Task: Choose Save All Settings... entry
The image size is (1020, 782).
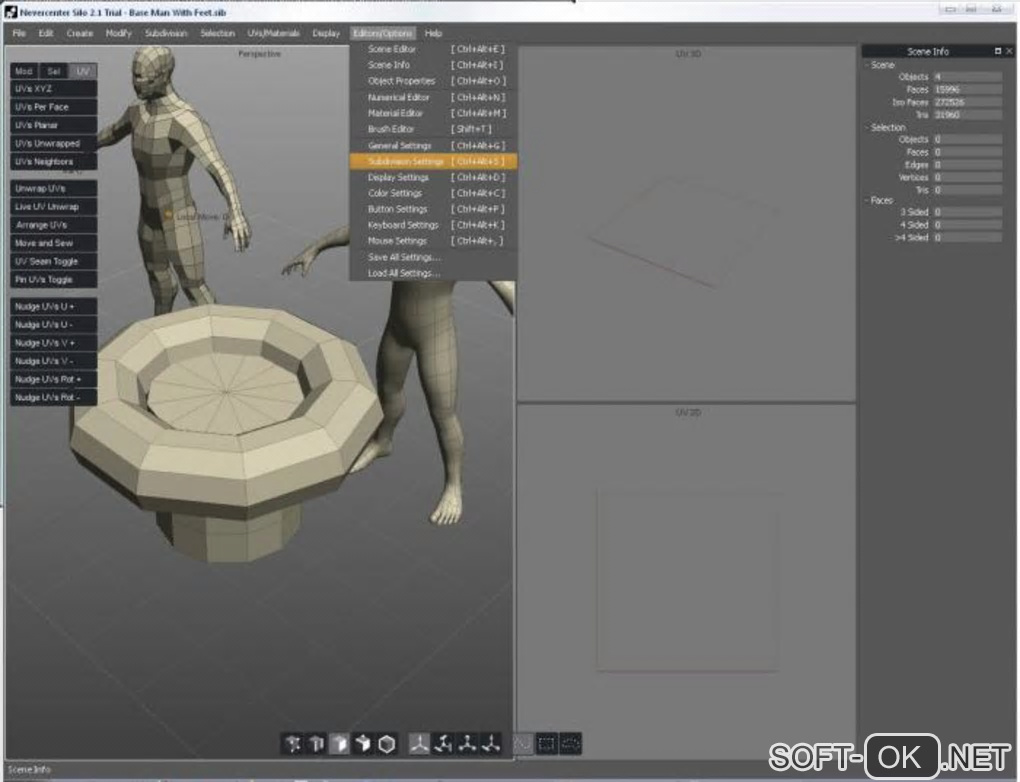Action: (x=433, y=258)
